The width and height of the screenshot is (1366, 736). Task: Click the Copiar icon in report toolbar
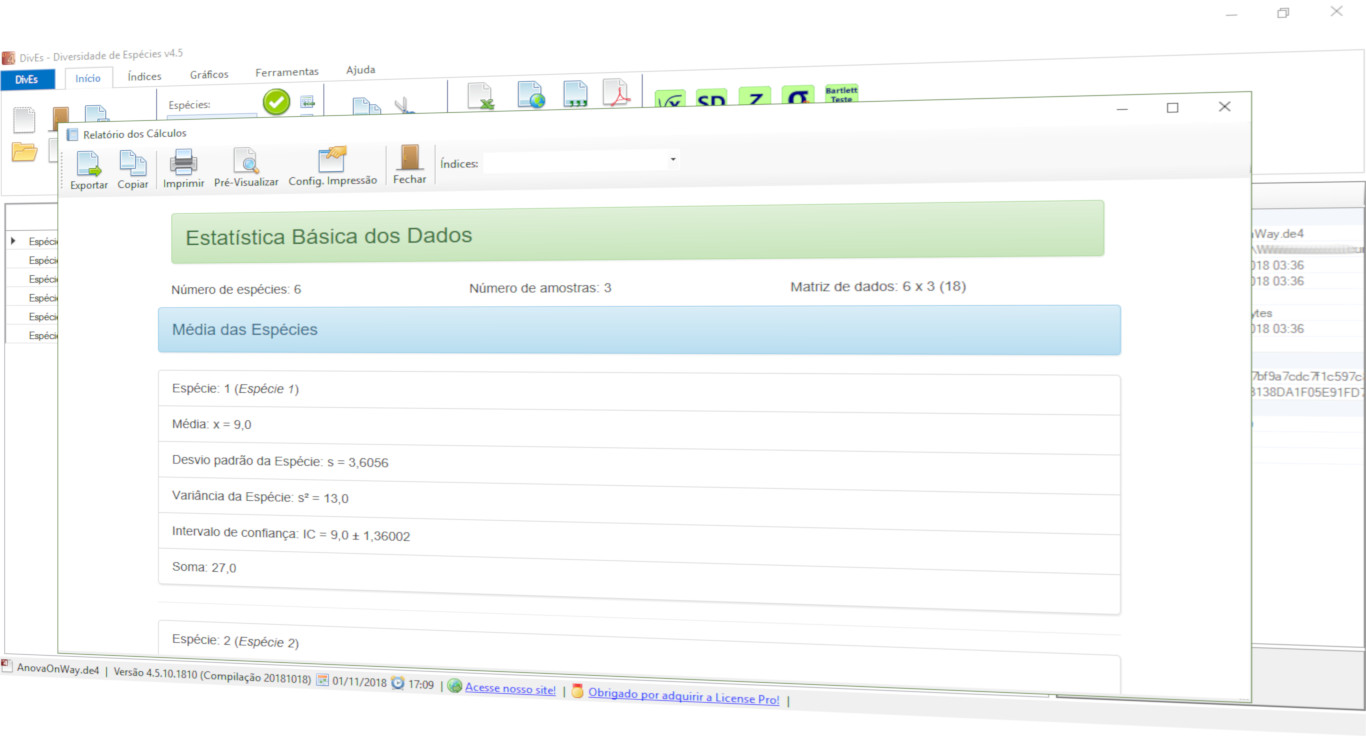(x=132, y=163)
